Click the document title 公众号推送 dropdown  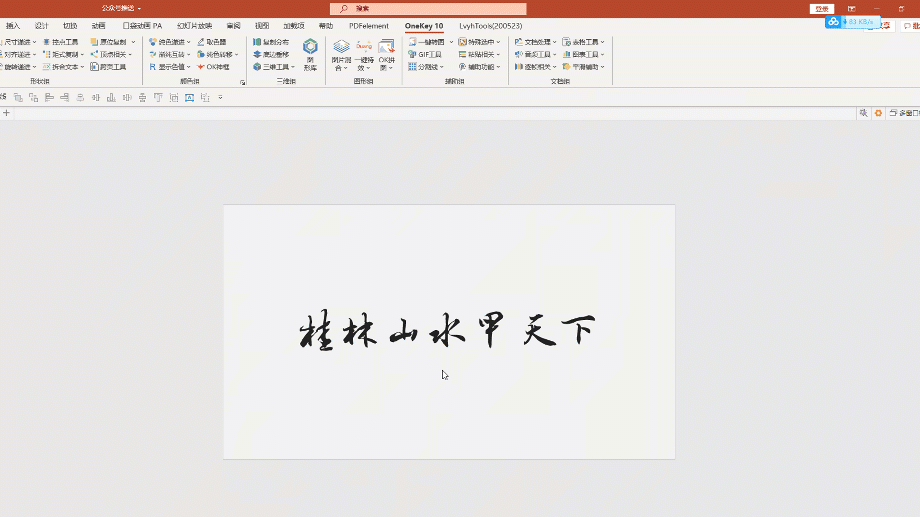tap(121, 8)
